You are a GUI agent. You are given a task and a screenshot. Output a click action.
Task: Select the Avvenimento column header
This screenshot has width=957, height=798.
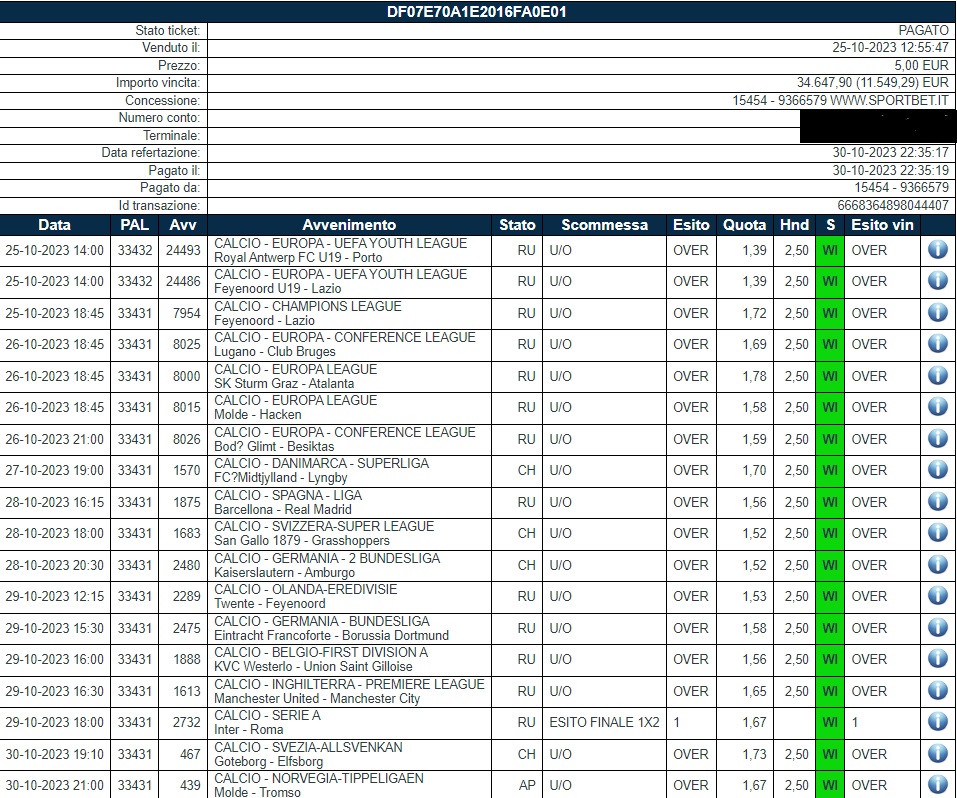(349, 225)
